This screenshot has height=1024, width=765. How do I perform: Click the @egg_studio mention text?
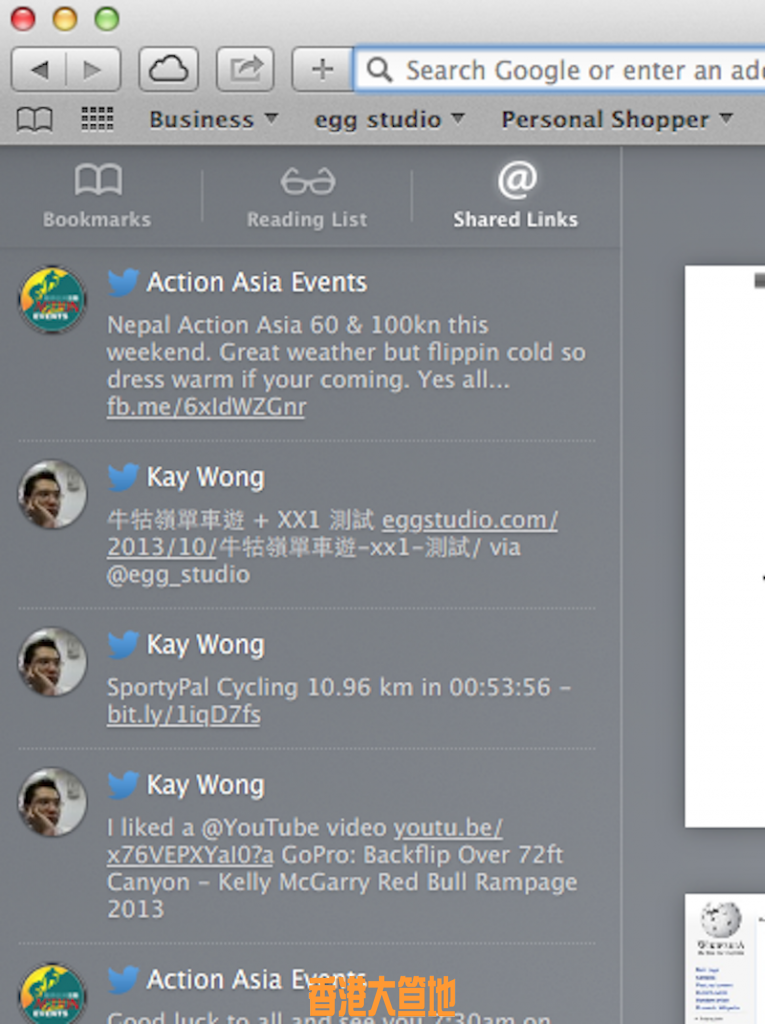coord(178,575)
